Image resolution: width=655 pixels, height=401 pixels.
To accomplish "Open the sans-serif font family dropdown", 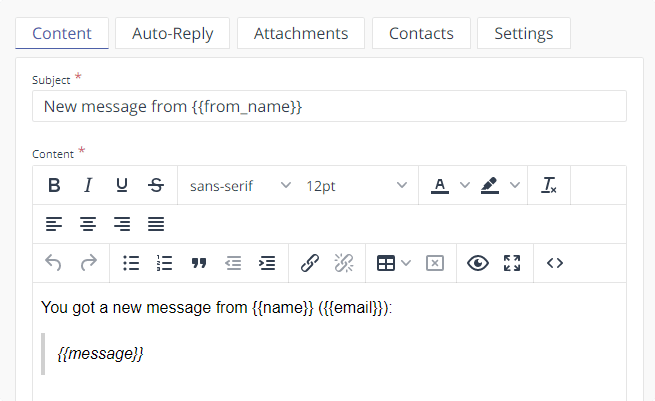I will click(x=240, y=185).
